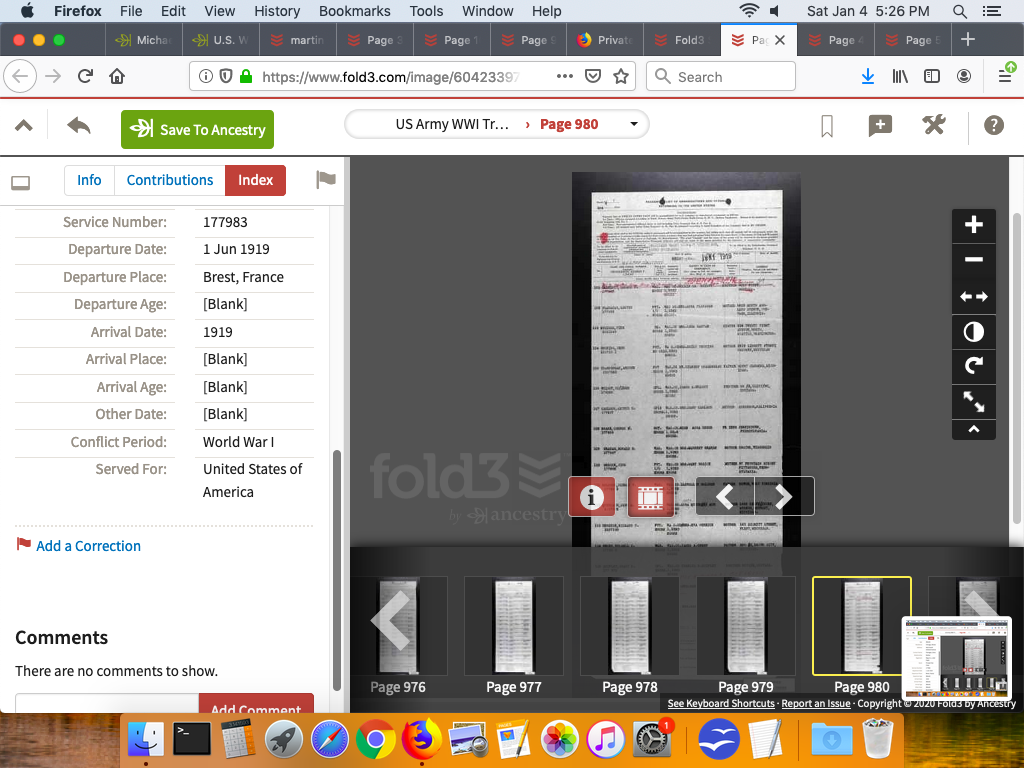Switch to the Contributions tab
This screenshot has height=768, width=1024.
coord(170,180)
